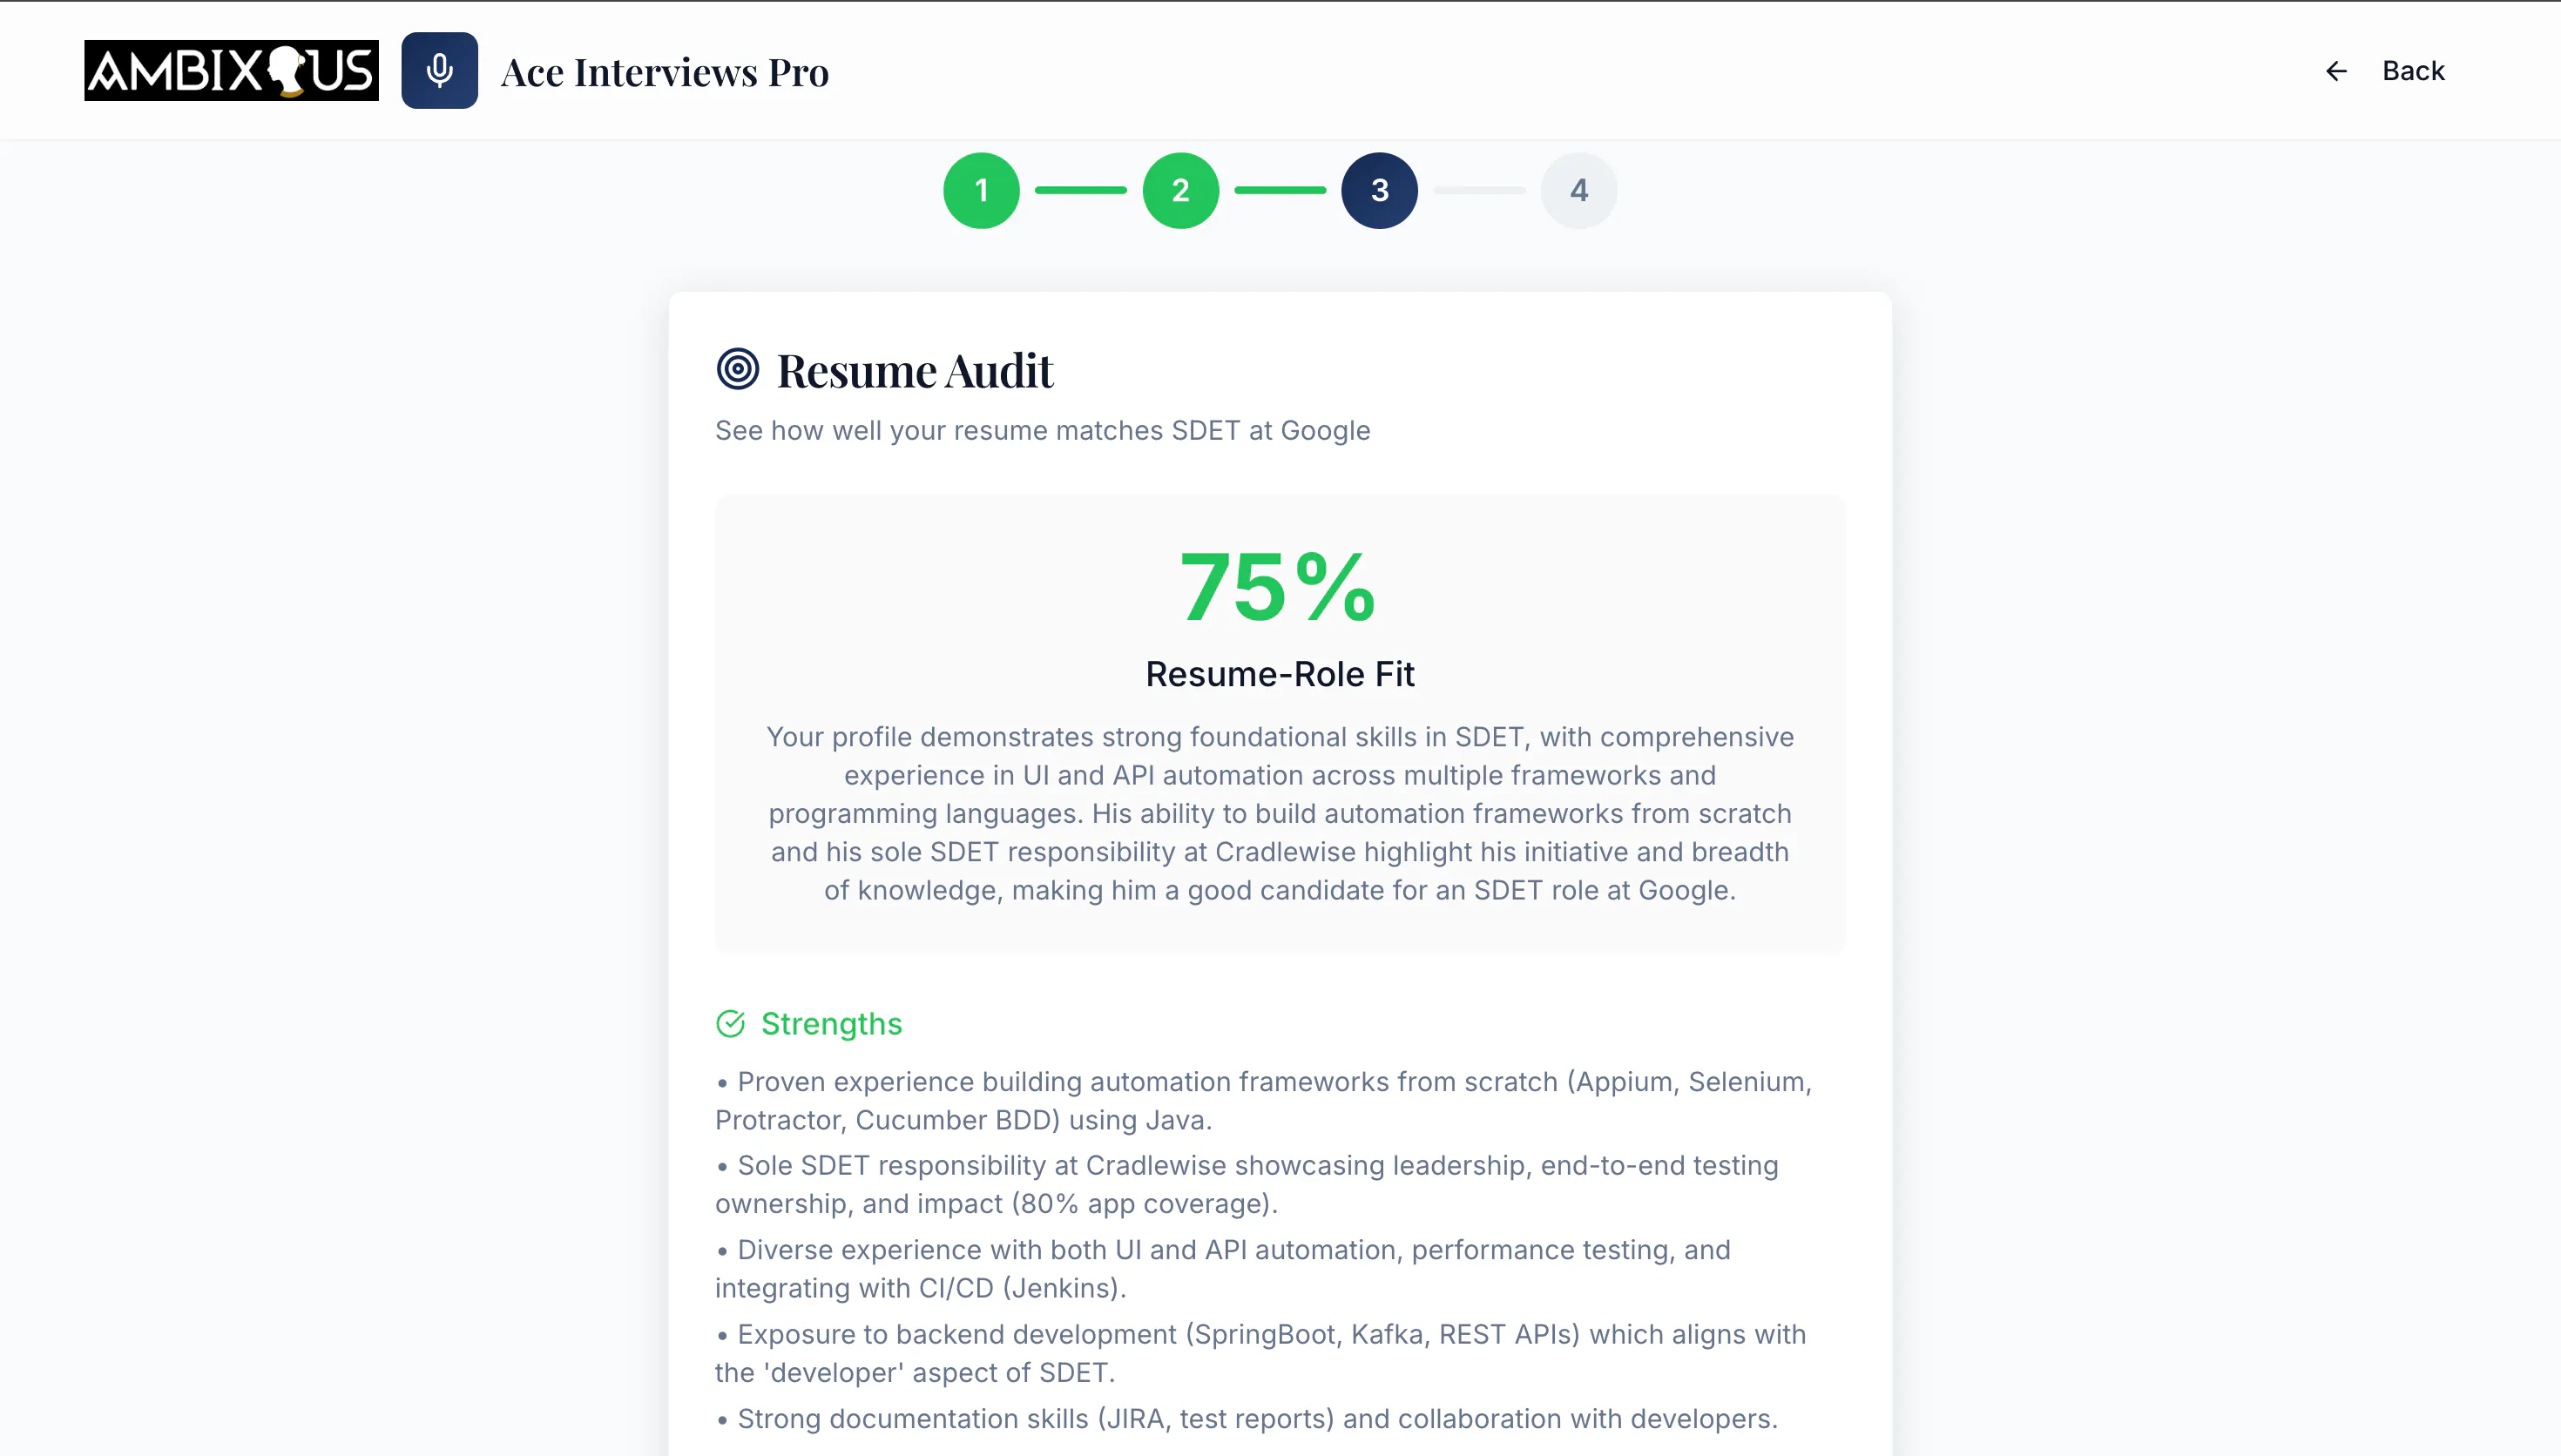Viewport: 2561px width, 1456px height.
Task: Jump to step 1 in the progress stepper
Action: (x=981, y=190)
